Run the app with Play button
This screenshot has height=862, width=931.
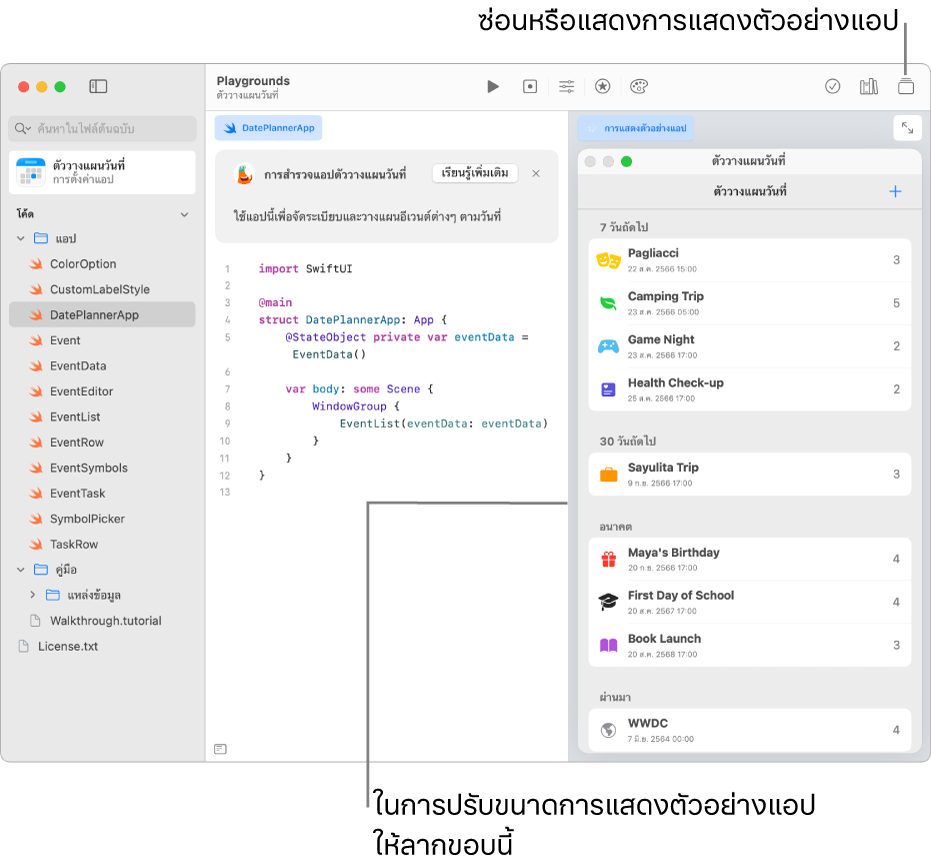click(x=493, y=87)
